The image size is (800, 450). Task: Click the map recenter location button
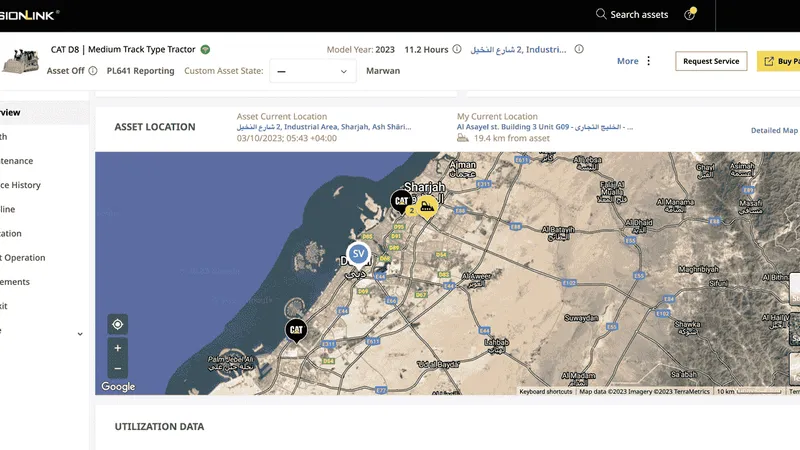(x=118, y=324)
